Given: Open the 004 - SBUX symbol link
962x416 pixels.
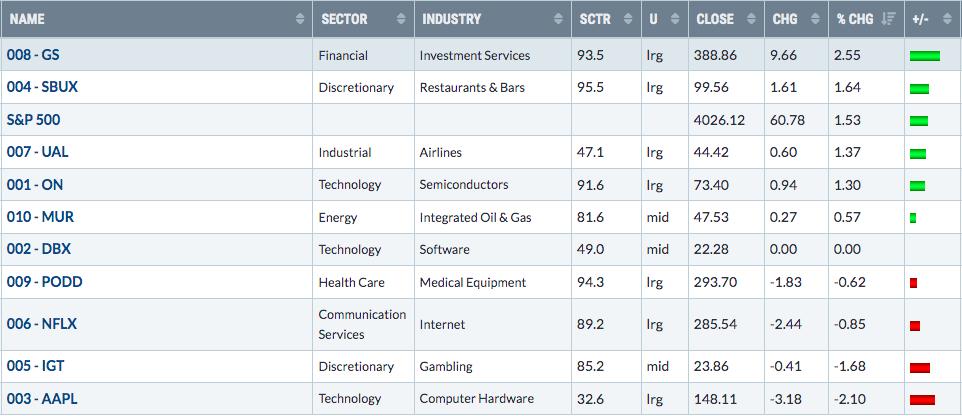Looking at the screenshot, I should coord(42,87).
